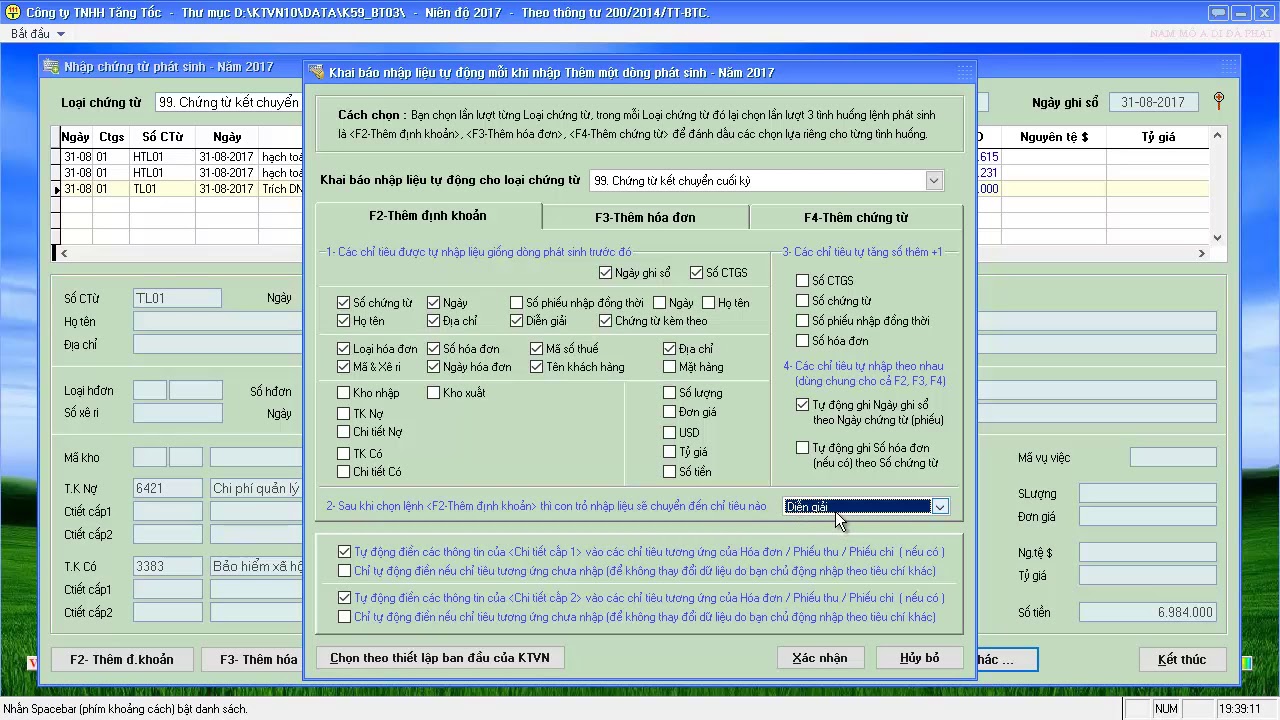Viewport: 1280px width, 720px height.
Task: Click the dotted grip icon on Nhập chứng từ title bar
Action: click(x=1229, y=67)
